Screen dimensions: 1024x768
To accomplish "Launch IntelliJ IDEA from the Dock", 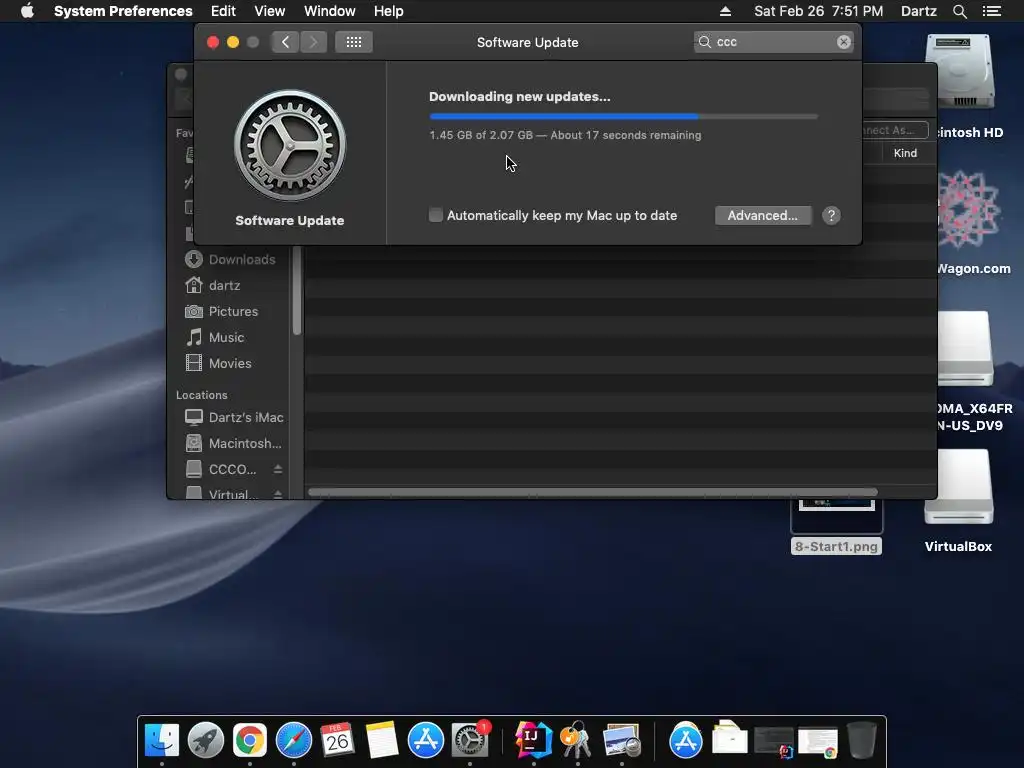I will coord(534,741).
